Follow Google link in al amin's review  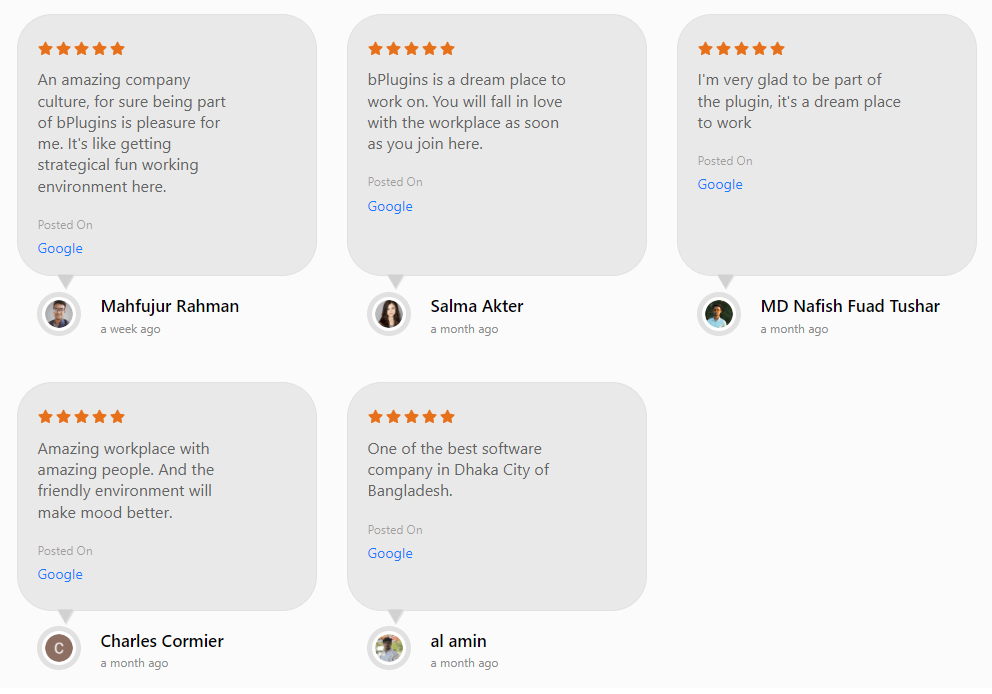[390, 553]
